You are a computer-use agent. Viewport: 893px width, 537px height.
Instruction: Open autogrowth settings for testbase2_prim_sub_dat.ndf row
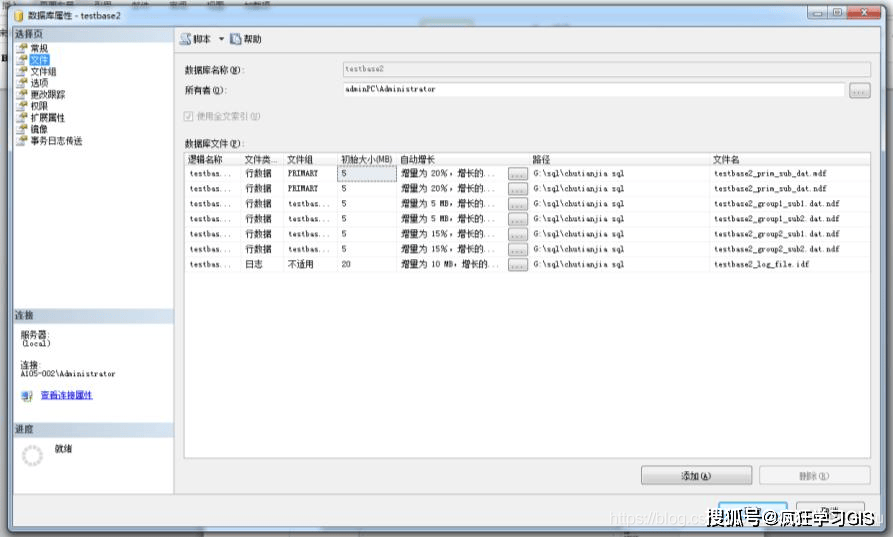coord(518,189)
